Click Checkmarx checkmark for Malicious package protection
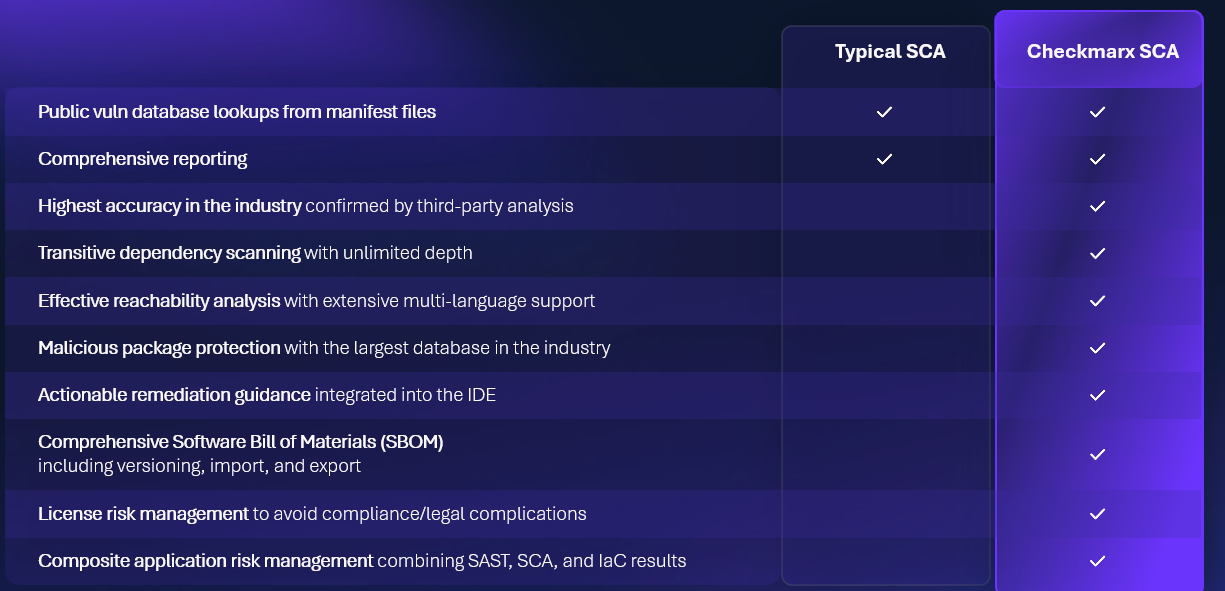1225x591 pixels. [x=1097, y=348]
